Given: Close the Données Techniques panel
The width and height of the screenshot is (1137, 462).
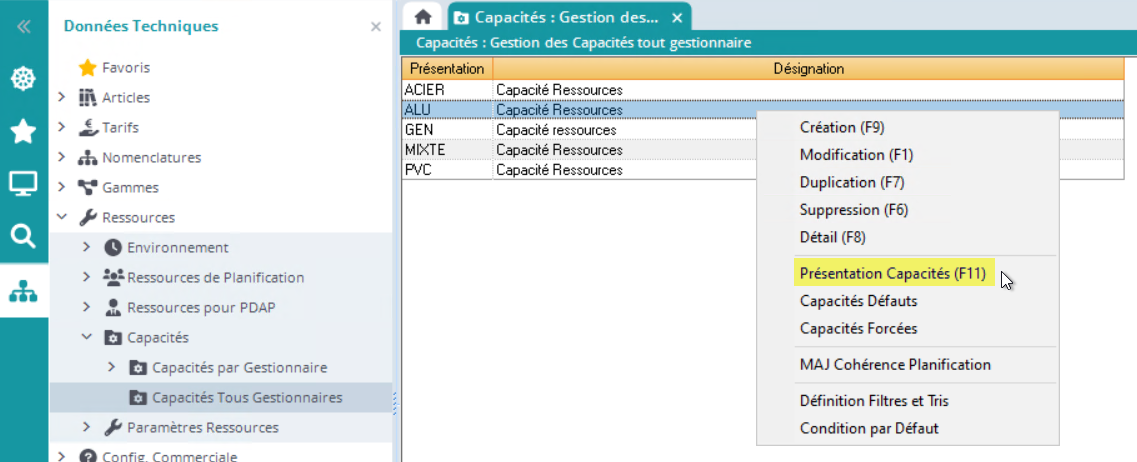Looking at the screenshot, I should pyautogui.click(x=376, y=27).
